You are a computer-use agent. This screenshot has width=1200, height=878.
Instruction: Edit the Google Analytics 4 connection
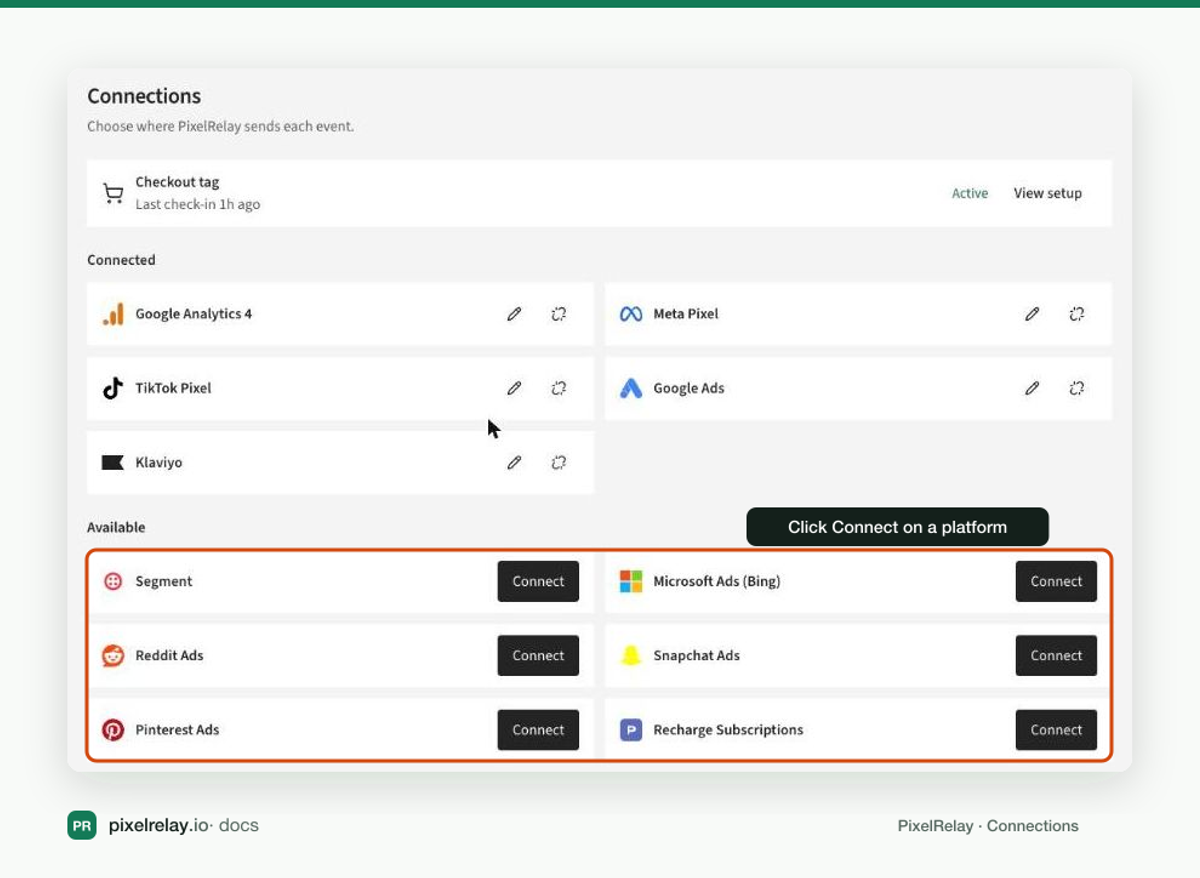(x=514, y=314)
